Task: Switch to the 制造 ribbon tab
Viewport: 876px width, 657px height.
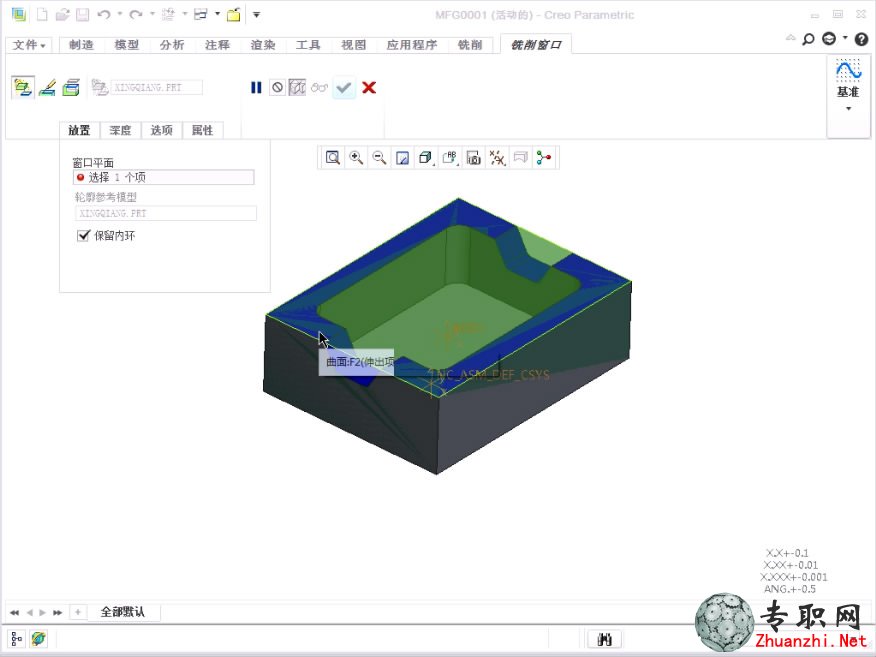Action: click(x=82, y=45)
